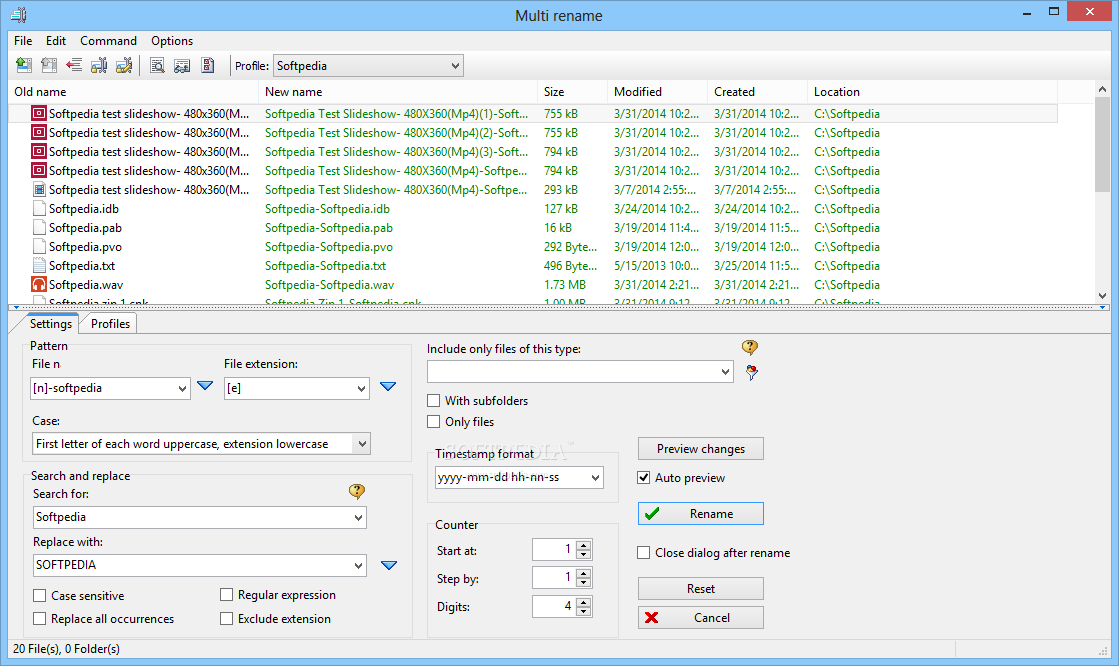Expand the Search for dropdown
This screenshot has width=1119, height=666.
[x=358, y=518]
